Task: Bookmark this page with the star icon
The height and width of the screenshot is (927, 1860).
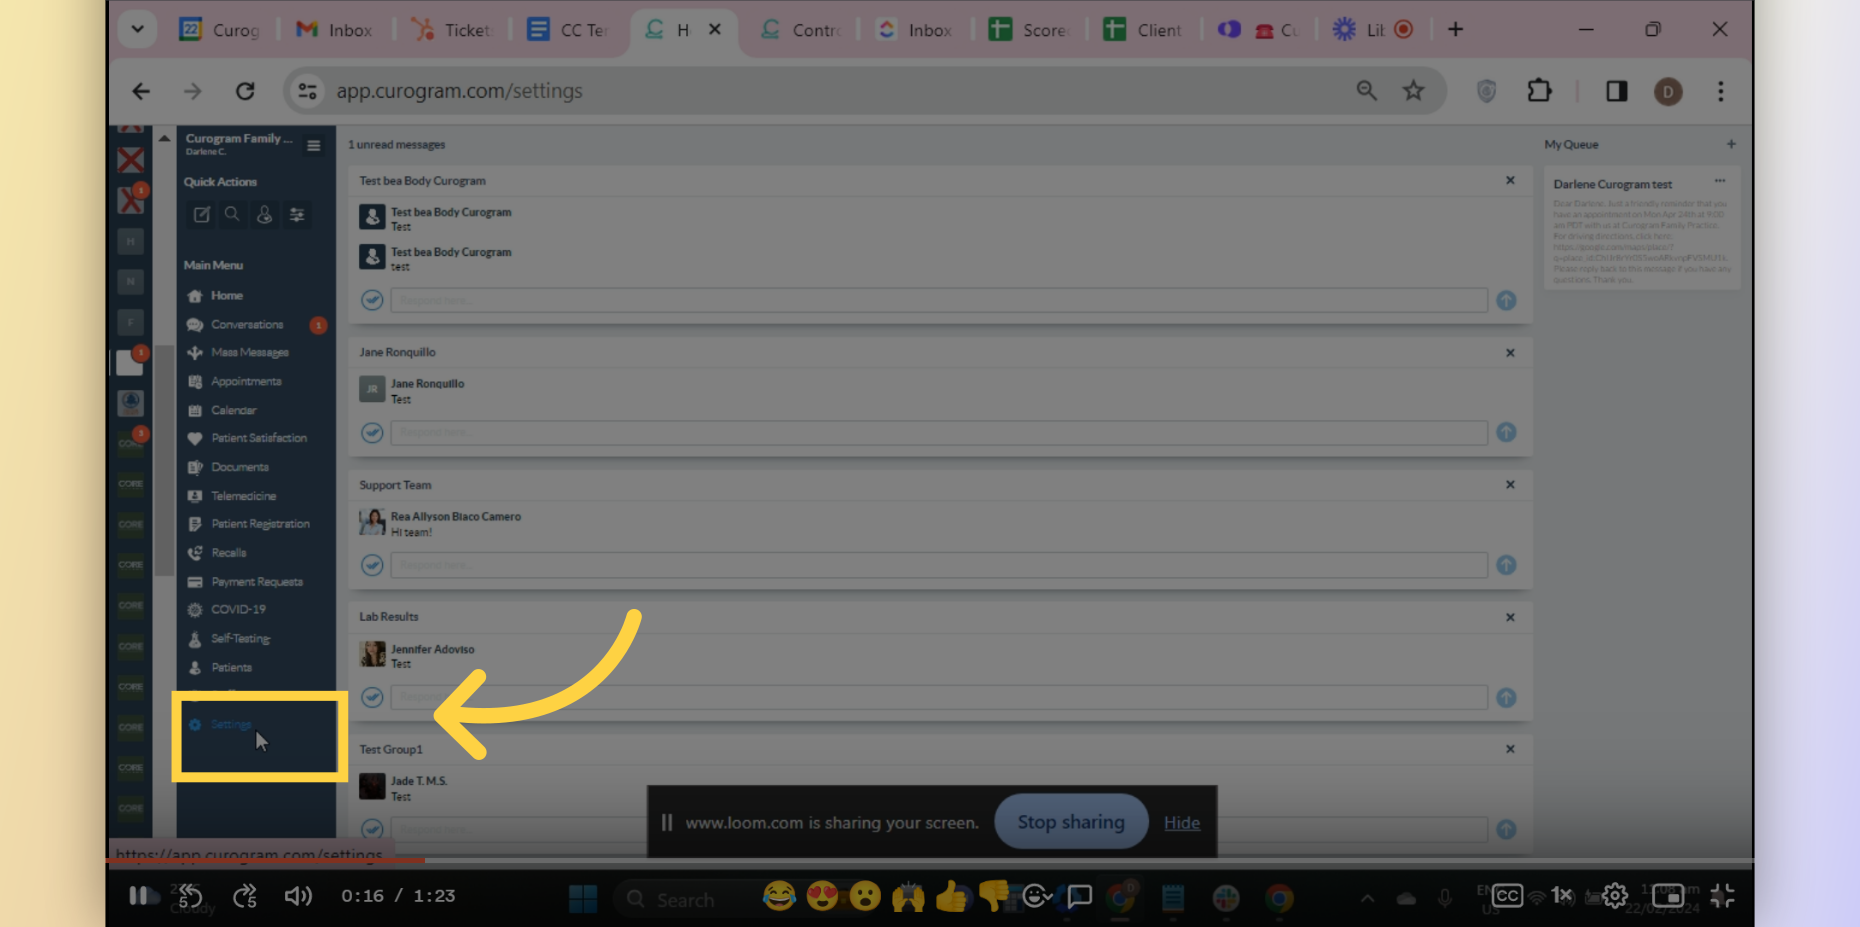Action: [1413, 91]
